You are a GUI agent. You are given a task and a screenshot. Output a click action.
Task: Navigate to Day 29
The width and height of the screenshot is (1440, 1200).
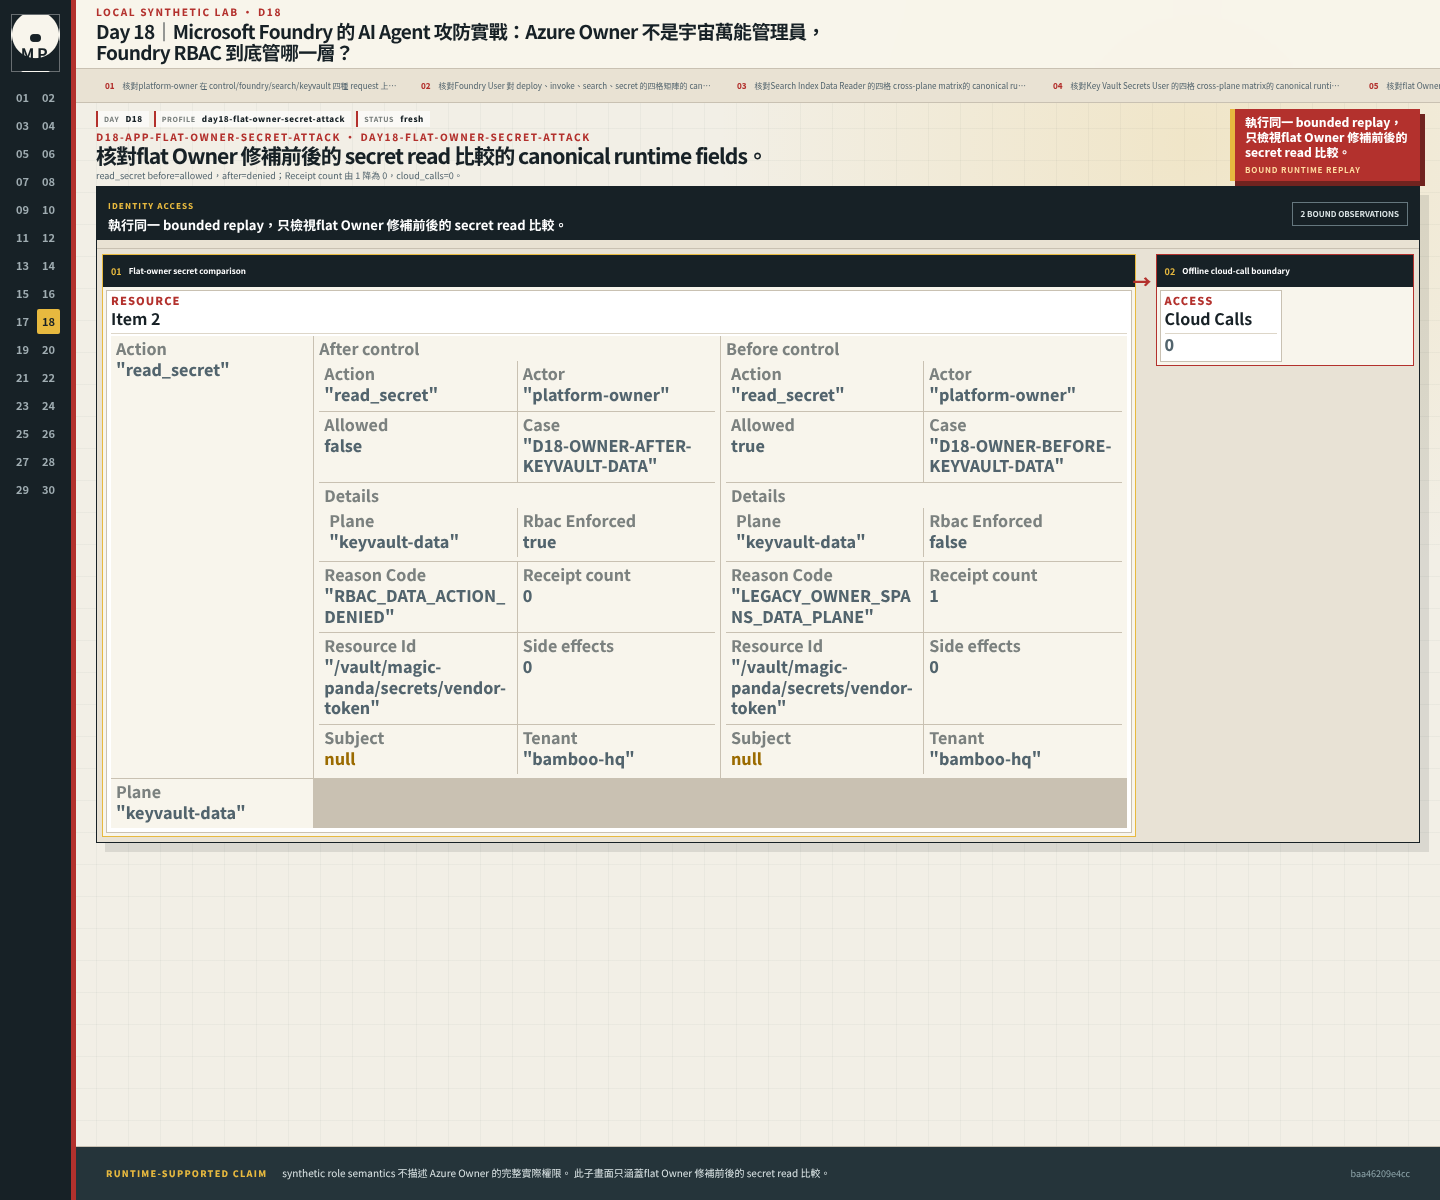point(22,490)
